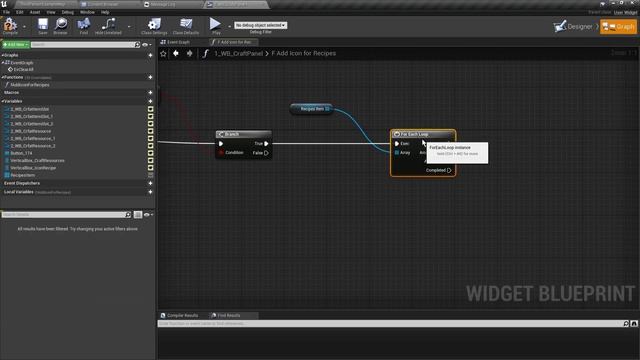Image resolution: width=640 pixels, height=360 pixels.
Task: Collapse the Functions section
Action: pyautogui.click(x=2, y=77)
